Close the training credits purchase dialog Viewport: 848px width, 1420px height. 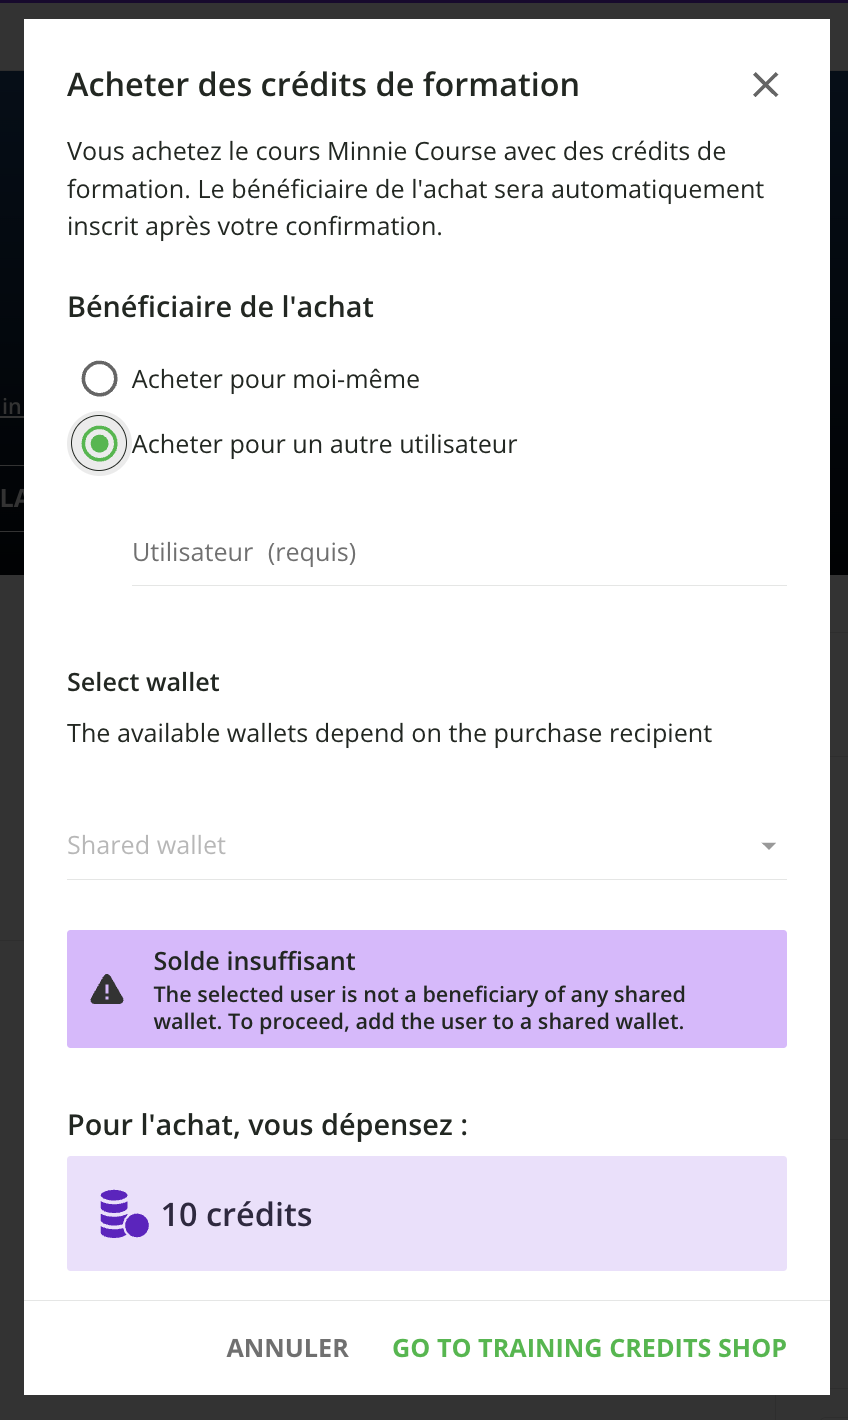765,85
